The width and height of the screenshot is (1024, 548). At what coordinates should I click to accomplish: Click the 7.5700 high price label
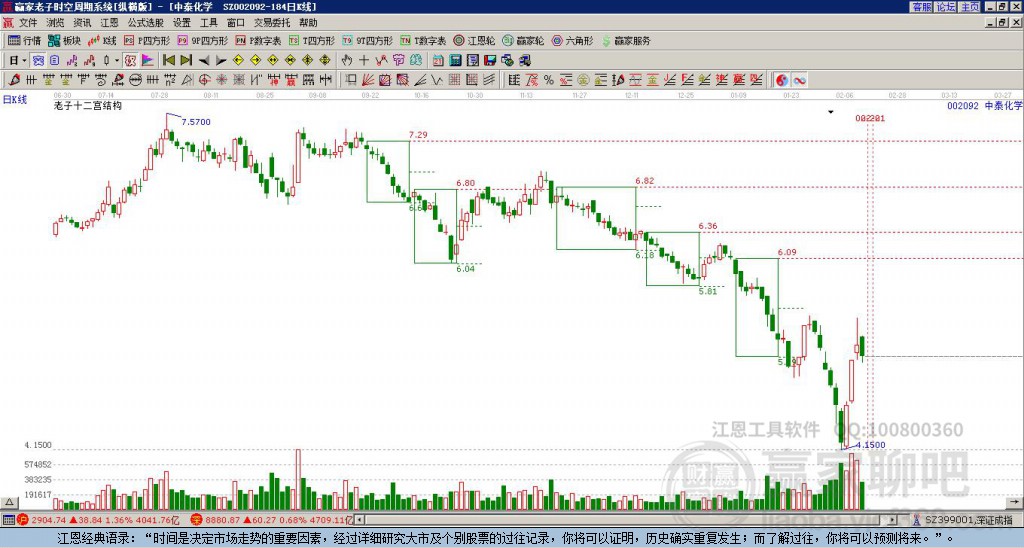coord(196,122)
